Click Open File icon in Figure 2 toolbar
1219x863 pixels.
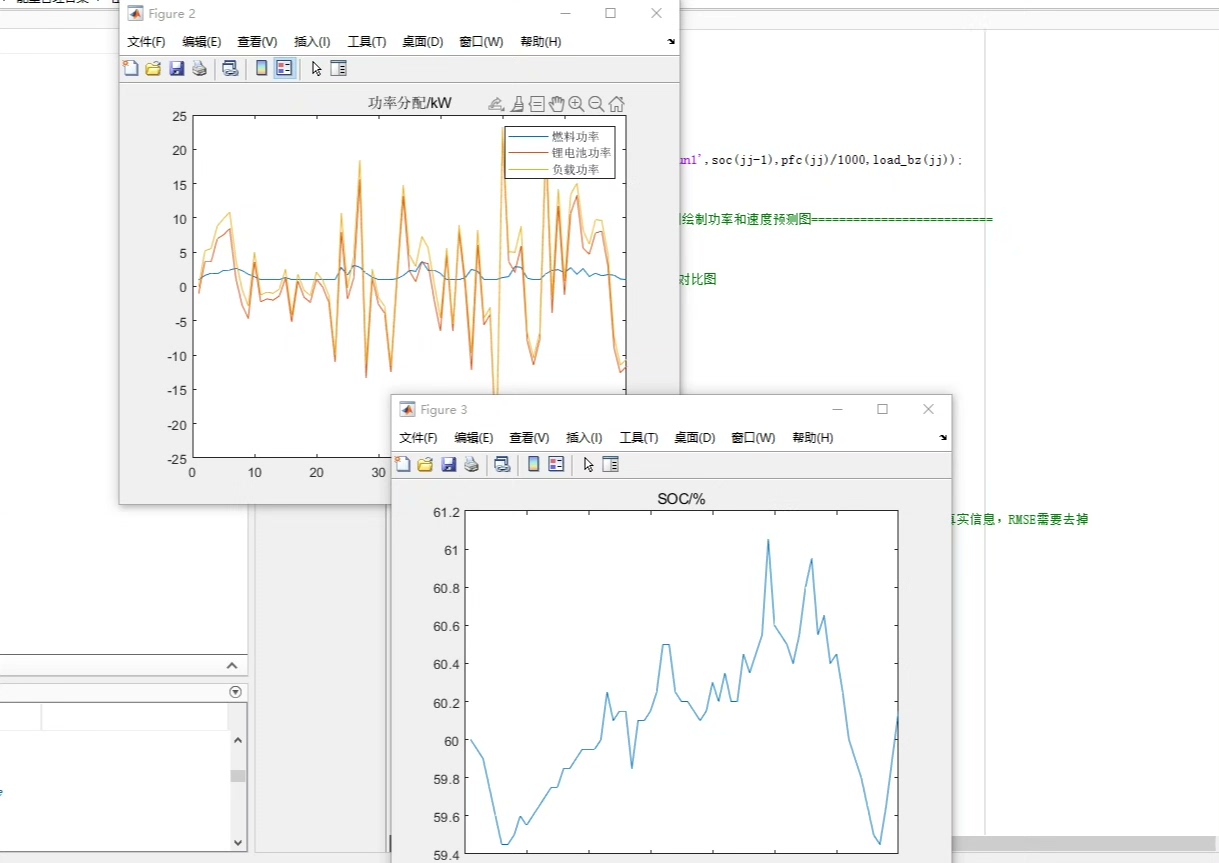153,68
